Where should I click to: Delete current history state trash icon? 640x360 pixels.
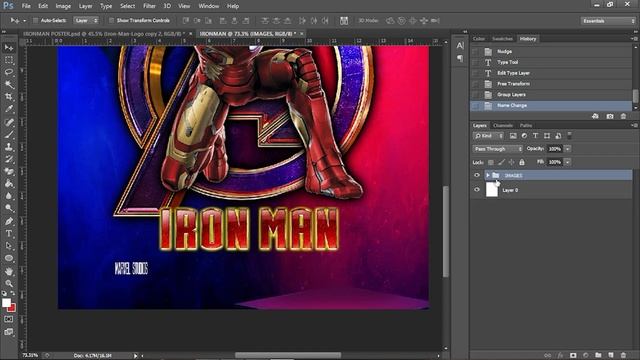(623, 116)
